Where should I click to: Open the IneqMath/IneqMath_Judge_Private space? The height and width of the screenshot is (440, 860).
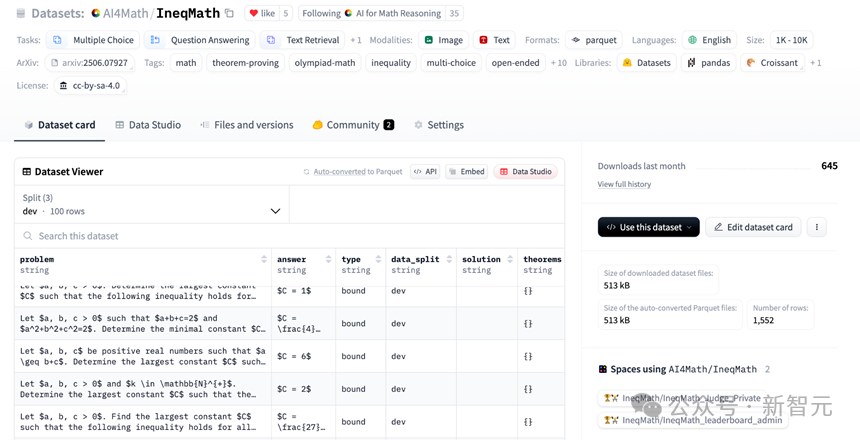(x=682, y=398)
